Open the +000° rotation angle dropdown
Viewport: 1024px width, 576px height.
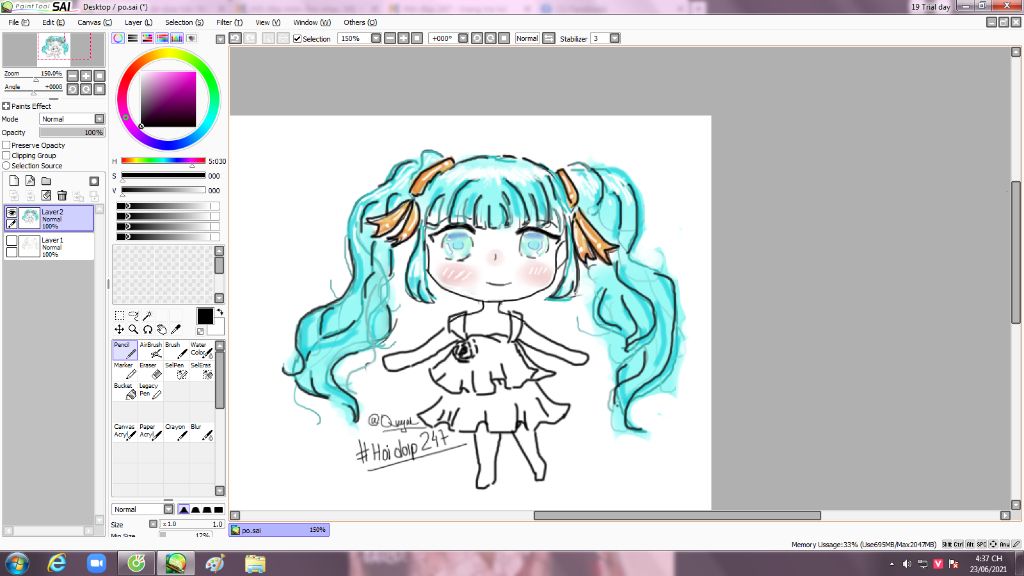tap(463, 39)
